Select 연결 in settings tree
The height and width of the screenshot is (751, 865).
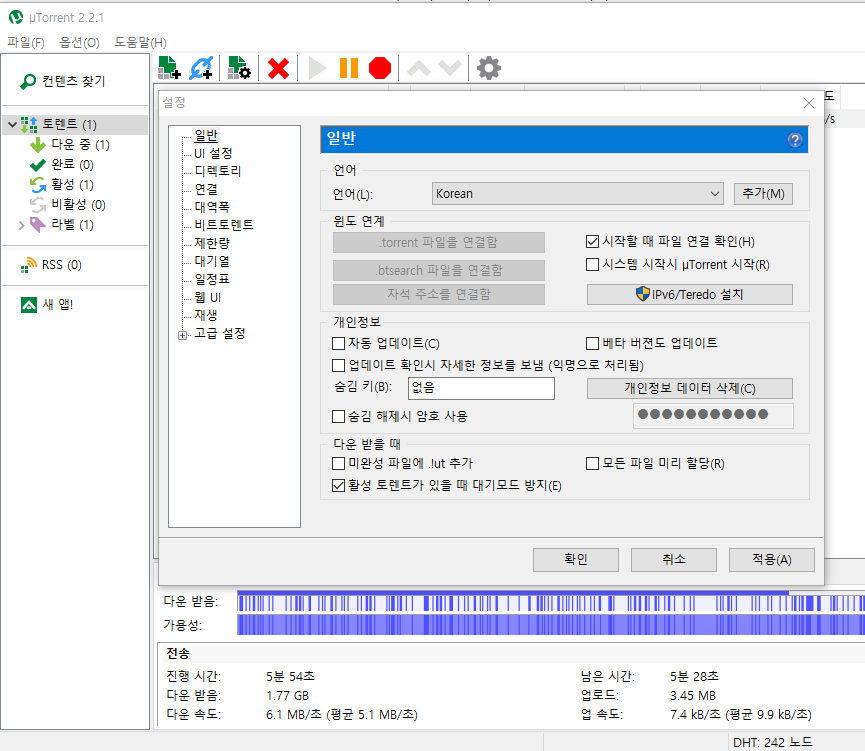(206, 189)
